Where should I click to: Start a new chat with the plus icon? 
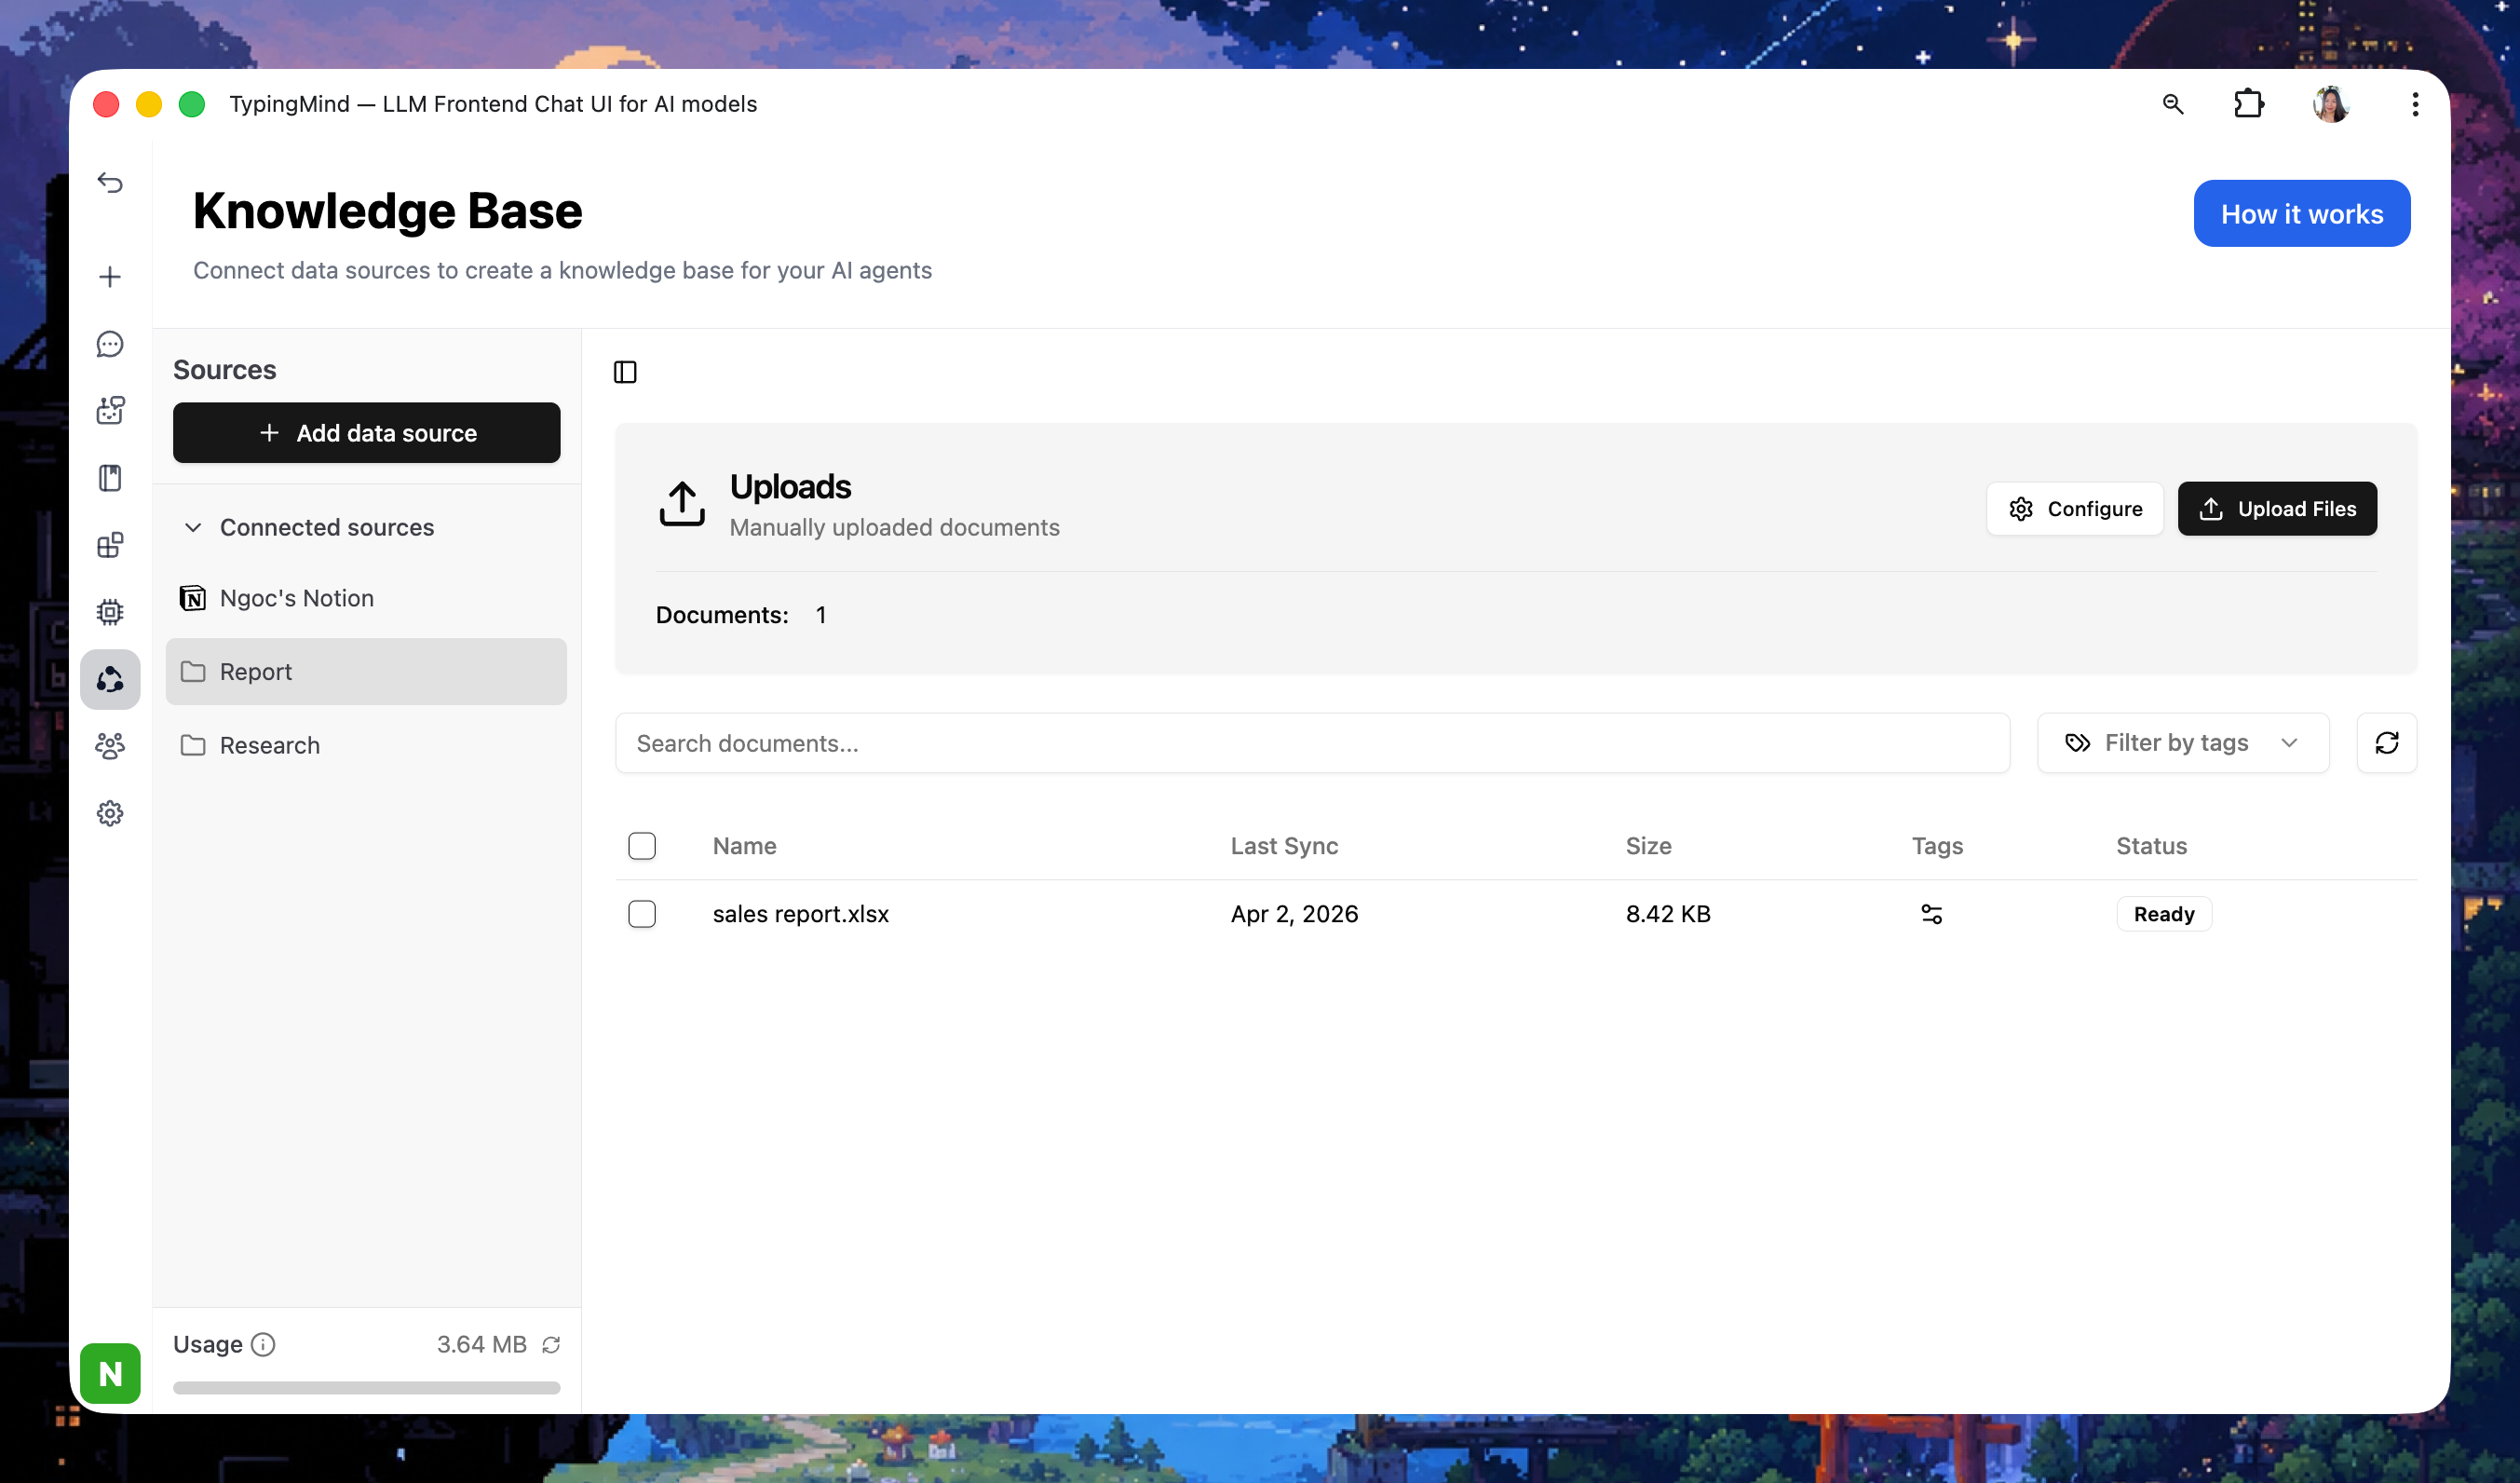point(110,277)
